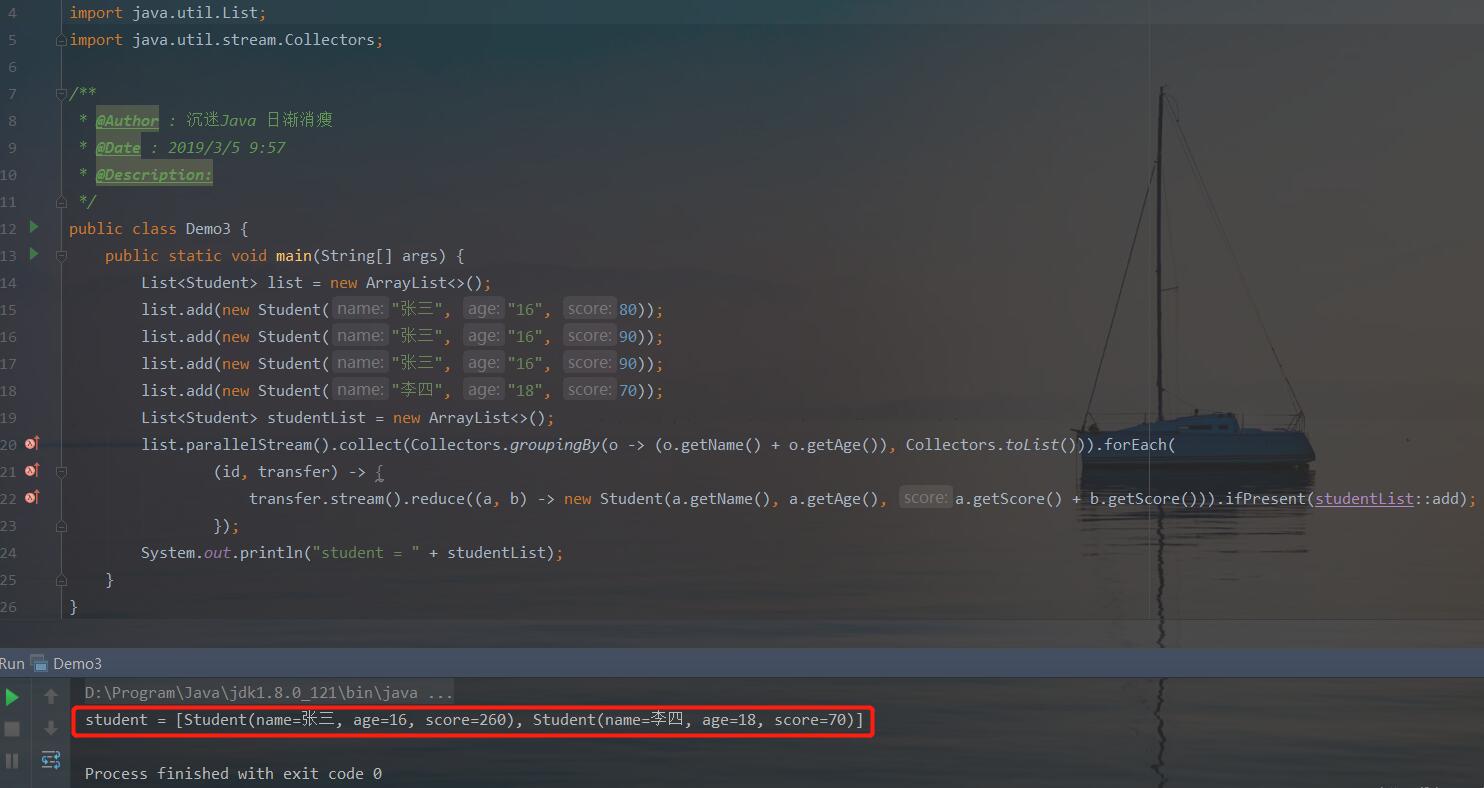Run the Demo3 class from line 12 gutter

click(x=33, y=228)
